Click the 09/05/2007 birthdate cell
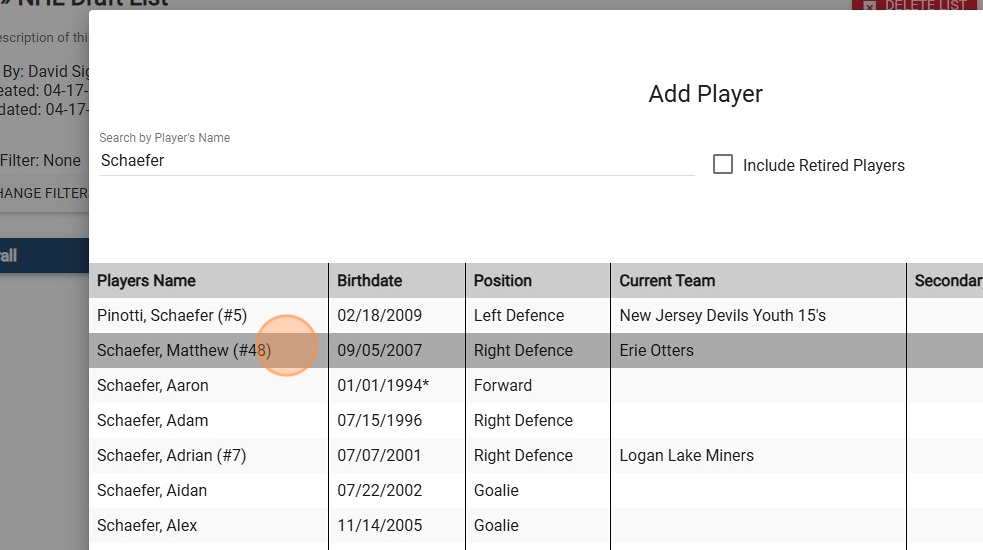The height and width of the screenshot is (550, 983). point(380,351)
